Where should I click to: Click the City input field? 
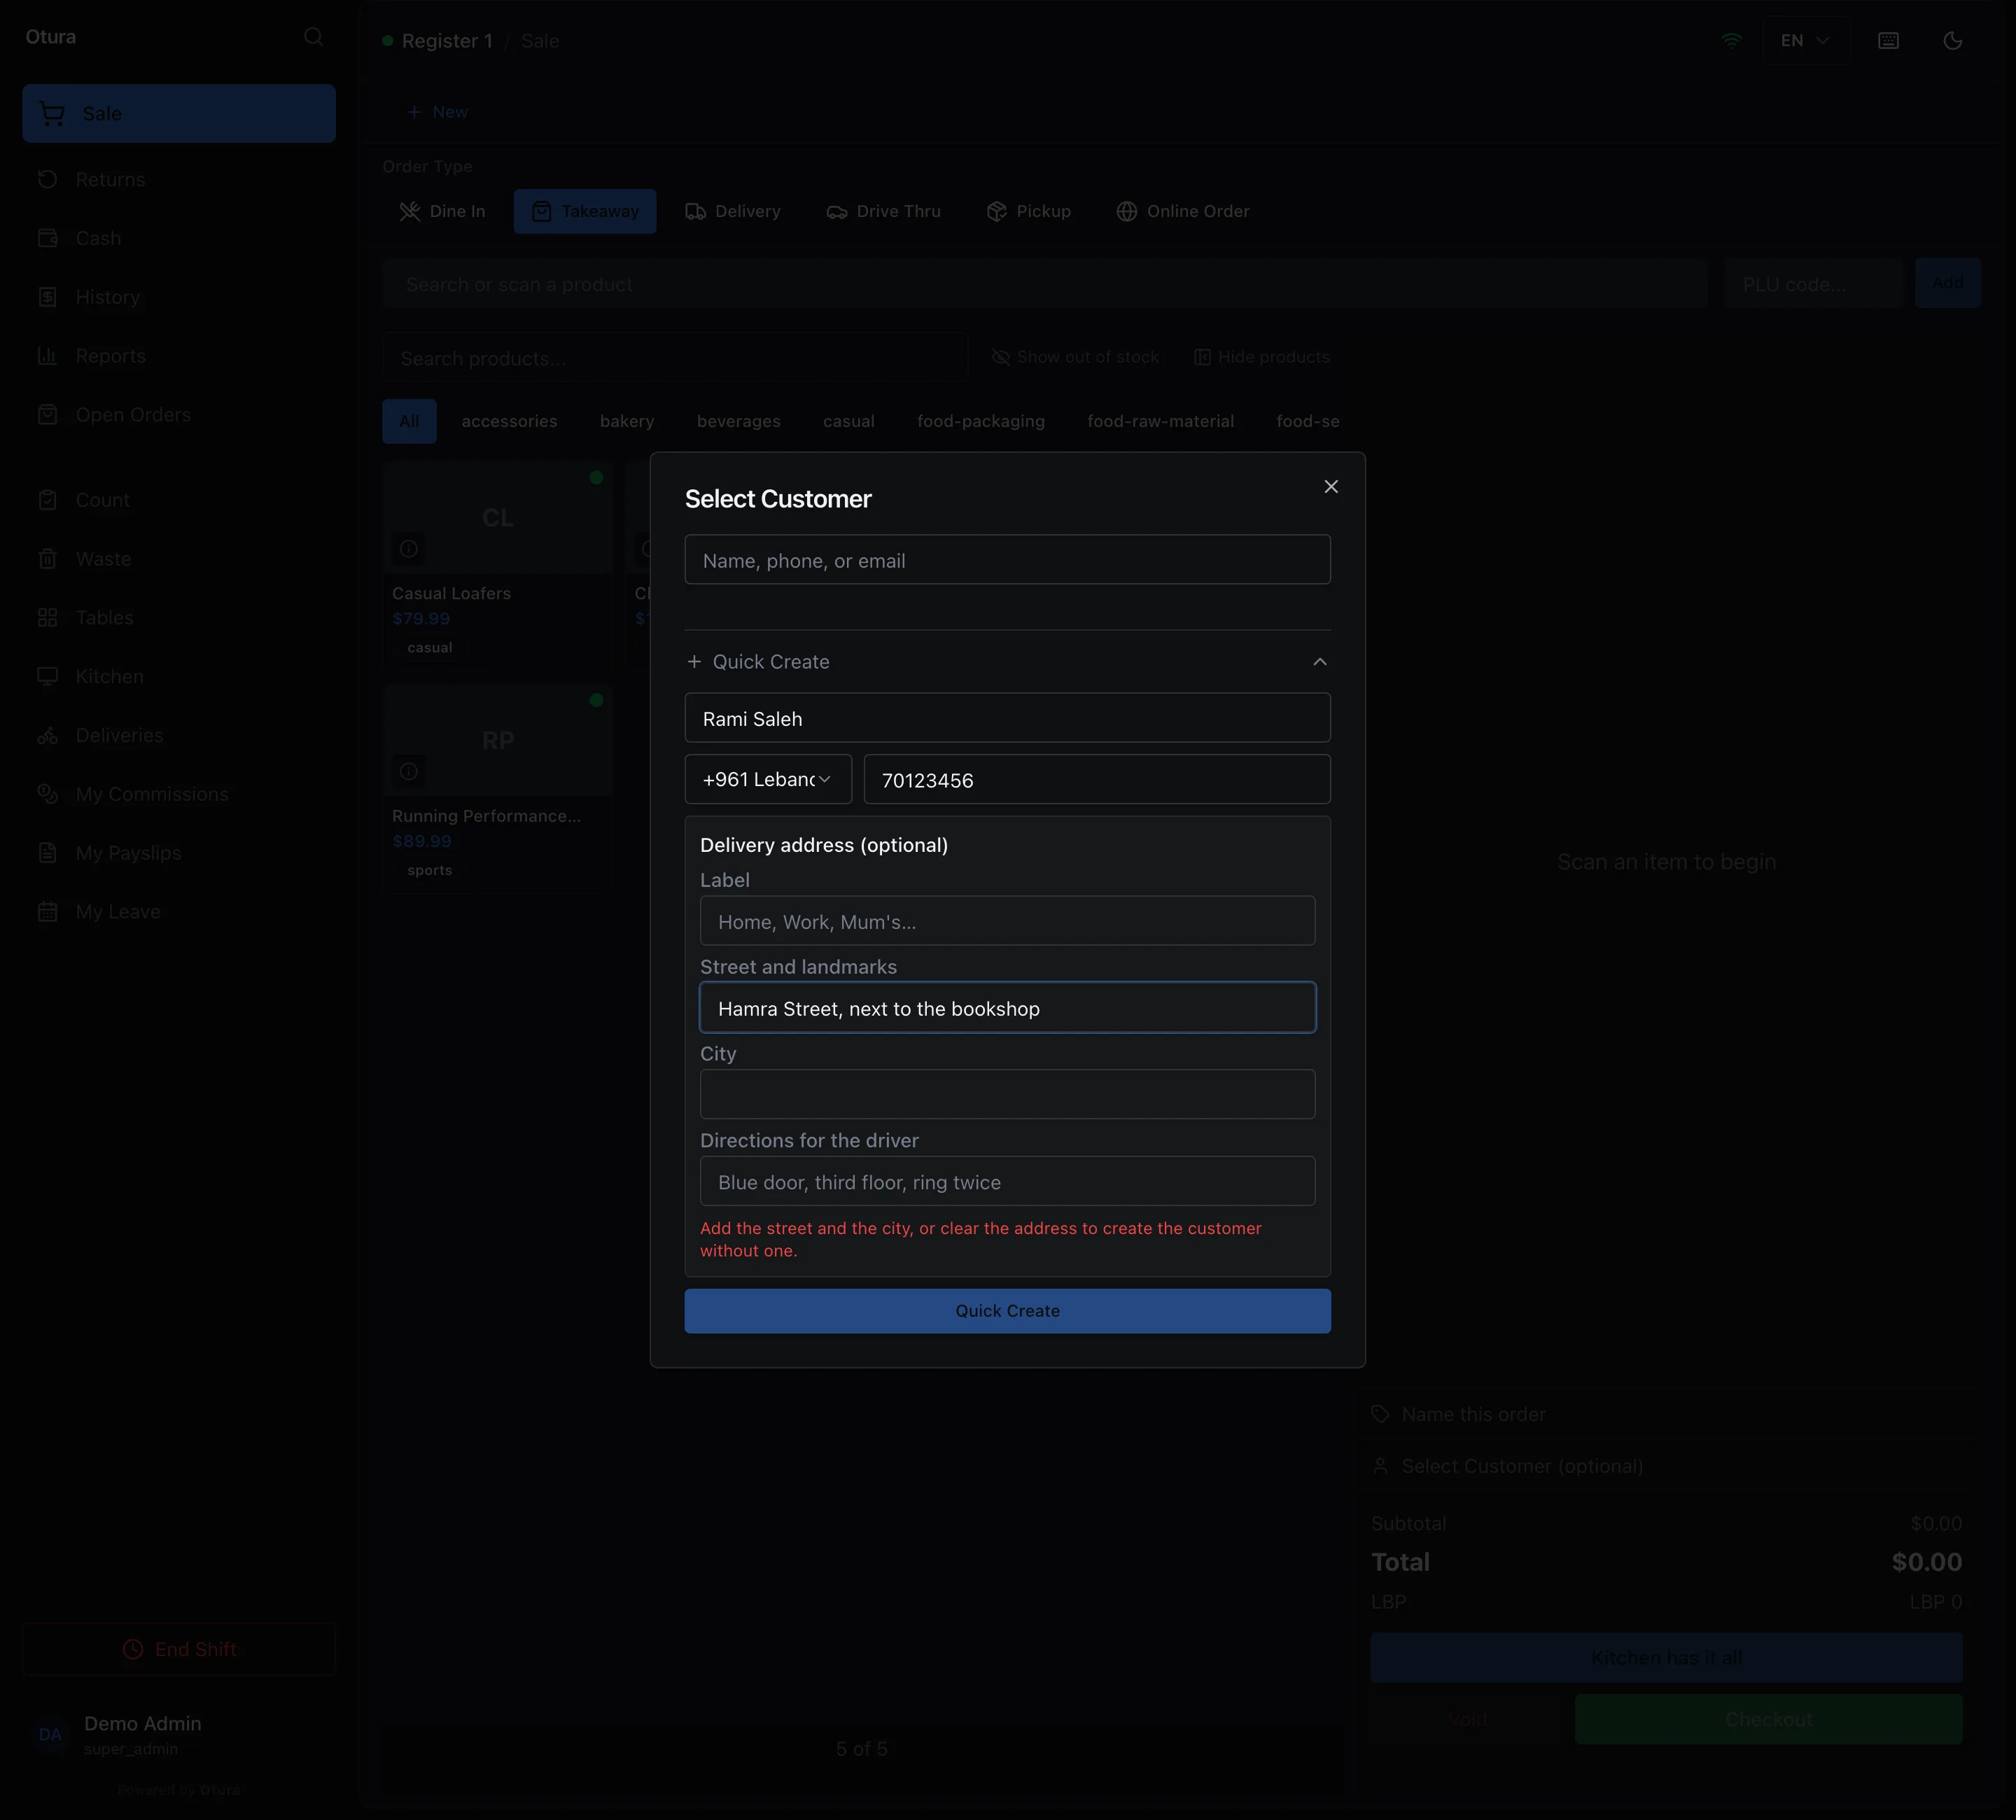coord(1007,1094)
